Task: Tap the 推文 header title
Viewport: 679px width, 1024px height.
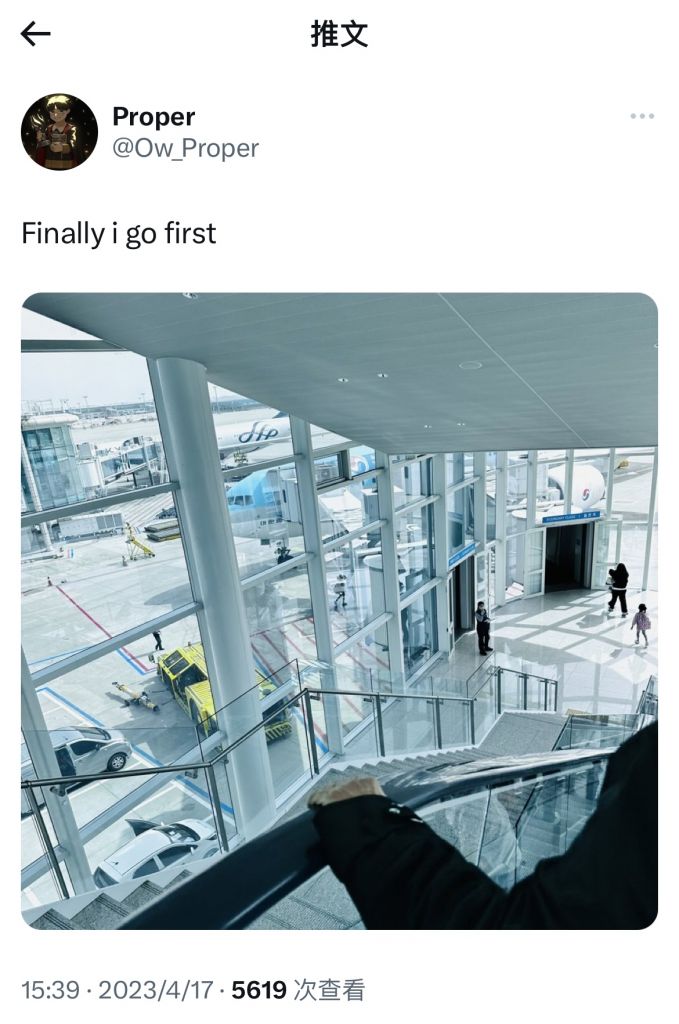Action: 339,34
